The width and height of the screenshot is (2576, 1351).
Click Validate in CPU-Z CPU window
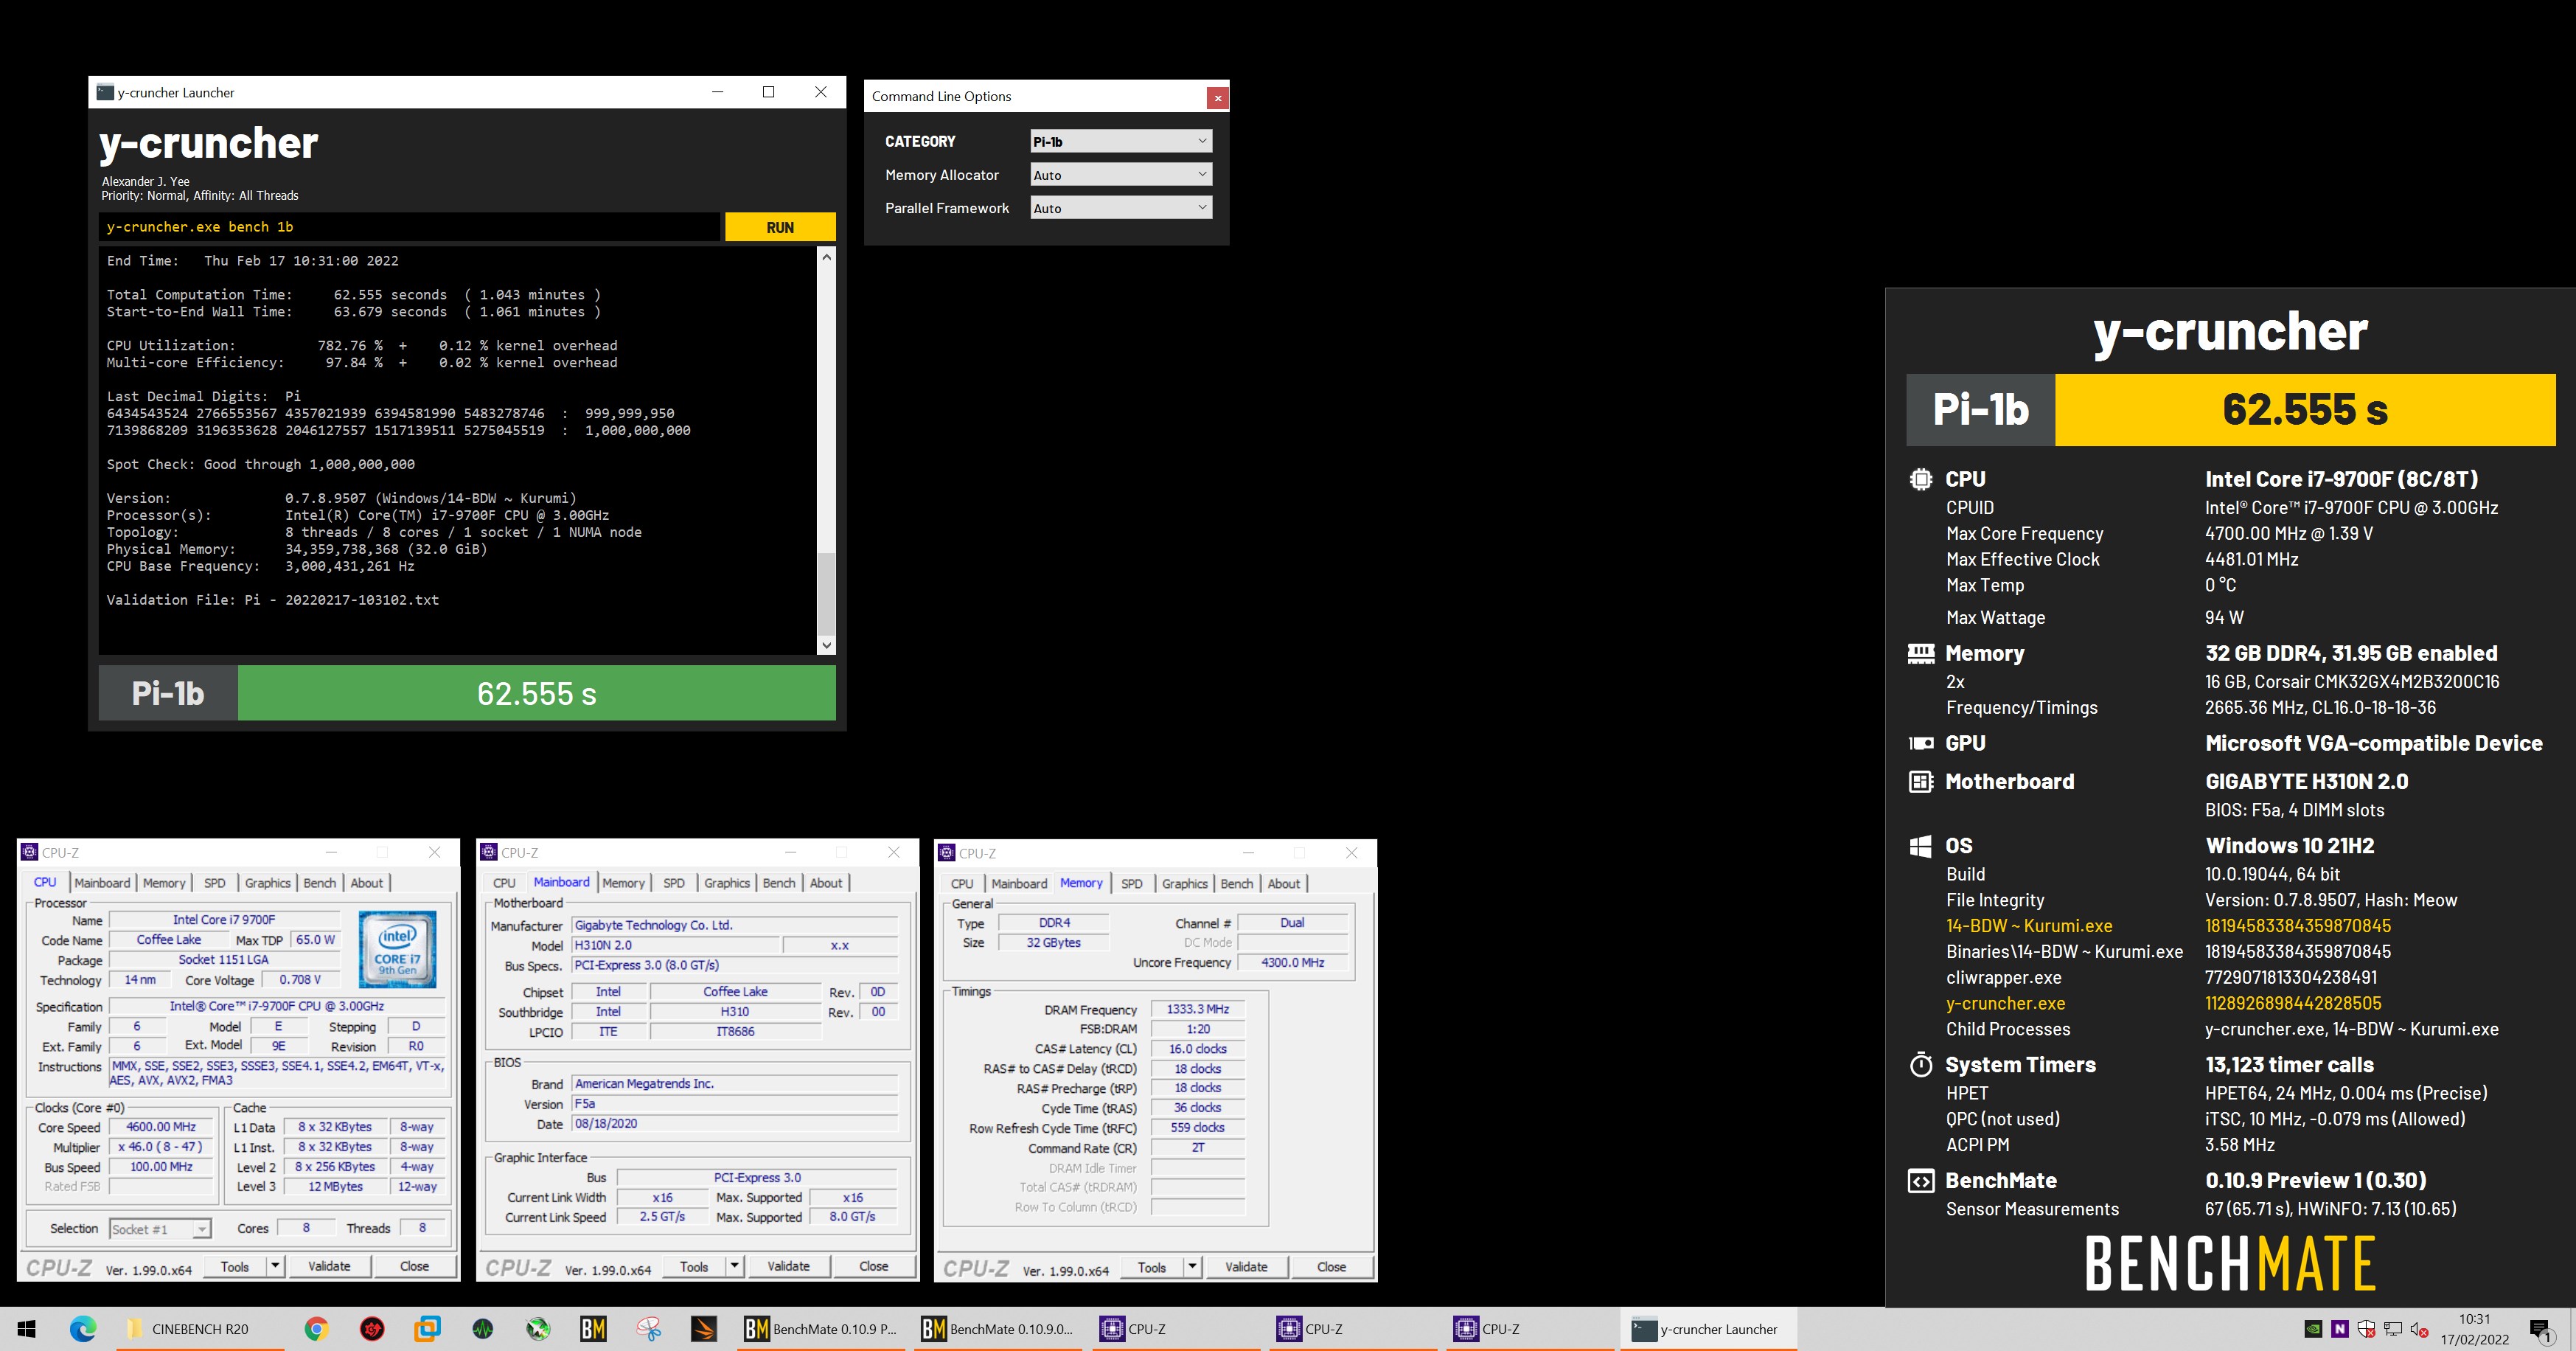coord(329,1266)
